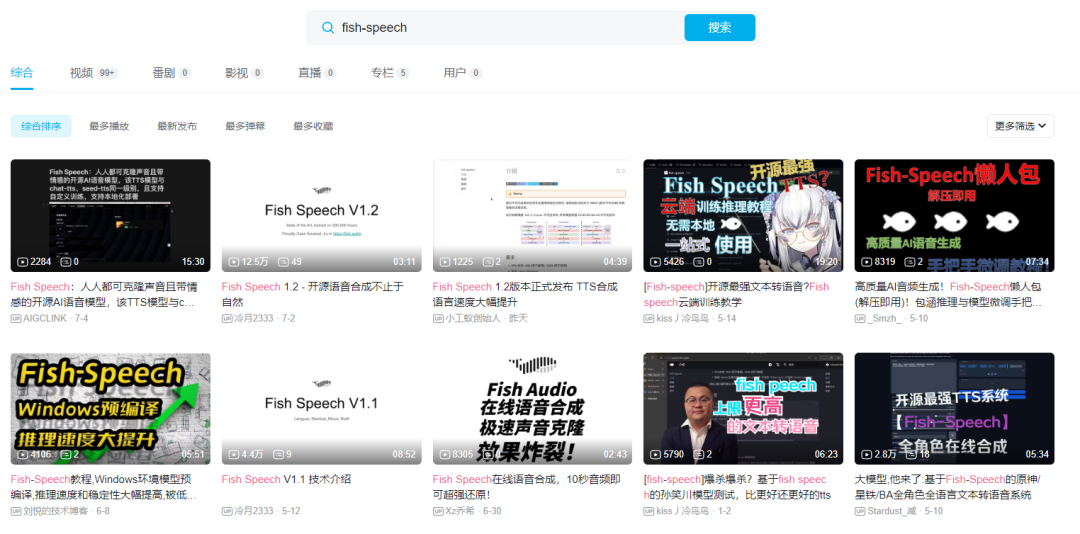Click play-count icon showing 12.5万
The height and width of the screenshot is (534, 1080).
tap(235, 262)
